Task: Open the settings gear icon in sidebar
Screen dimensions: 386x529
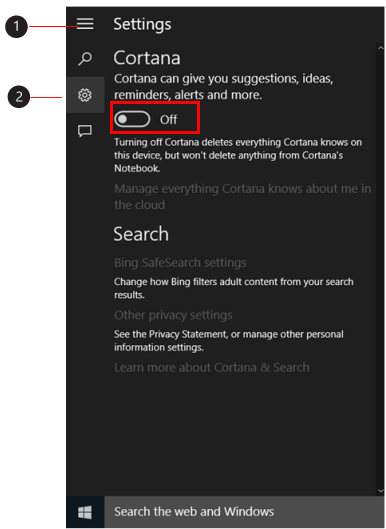Action: [x=85, y=95]
